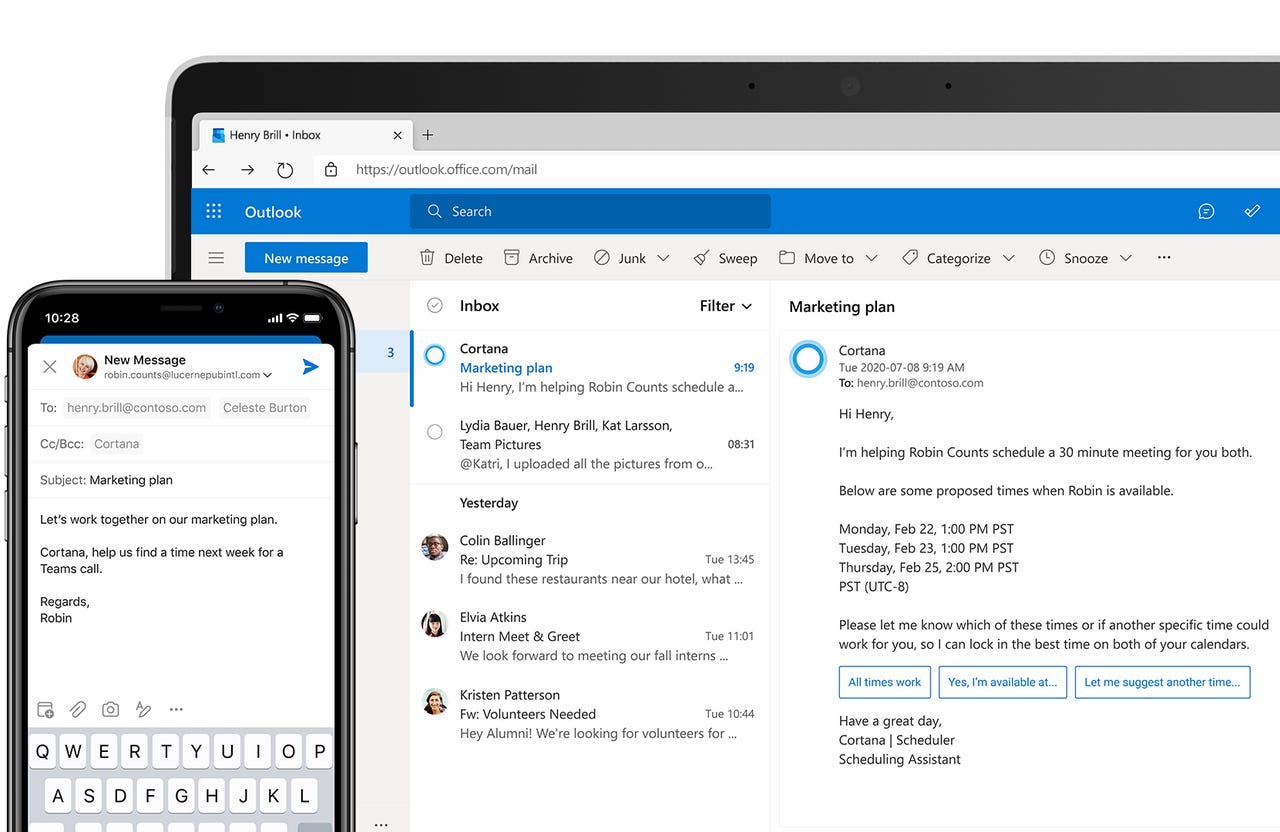Image resolution: width=1280 pixels, height=832 pixels.
Task: Expand the Move to options
Action: (x=872, y=257)
